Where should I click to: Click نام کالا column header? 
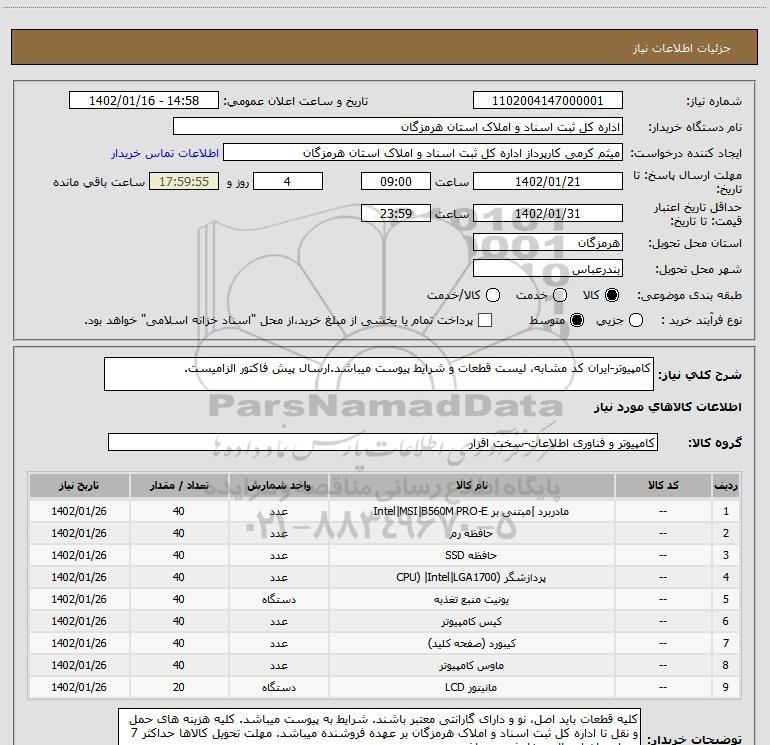(471, 485)
